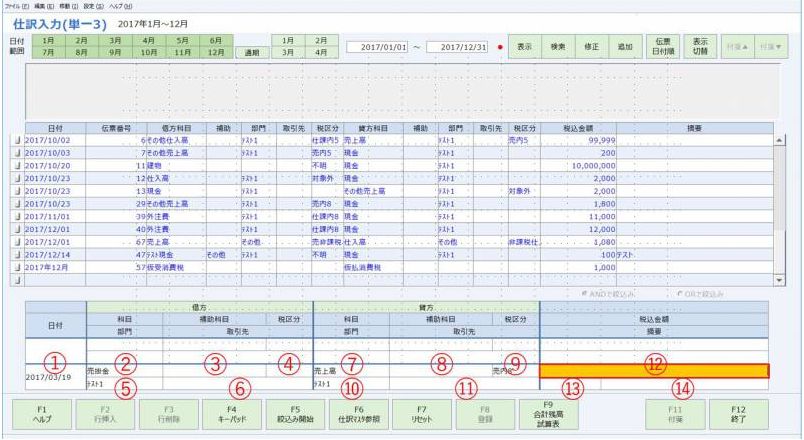Select 8月 in the date range

point(82,52)
